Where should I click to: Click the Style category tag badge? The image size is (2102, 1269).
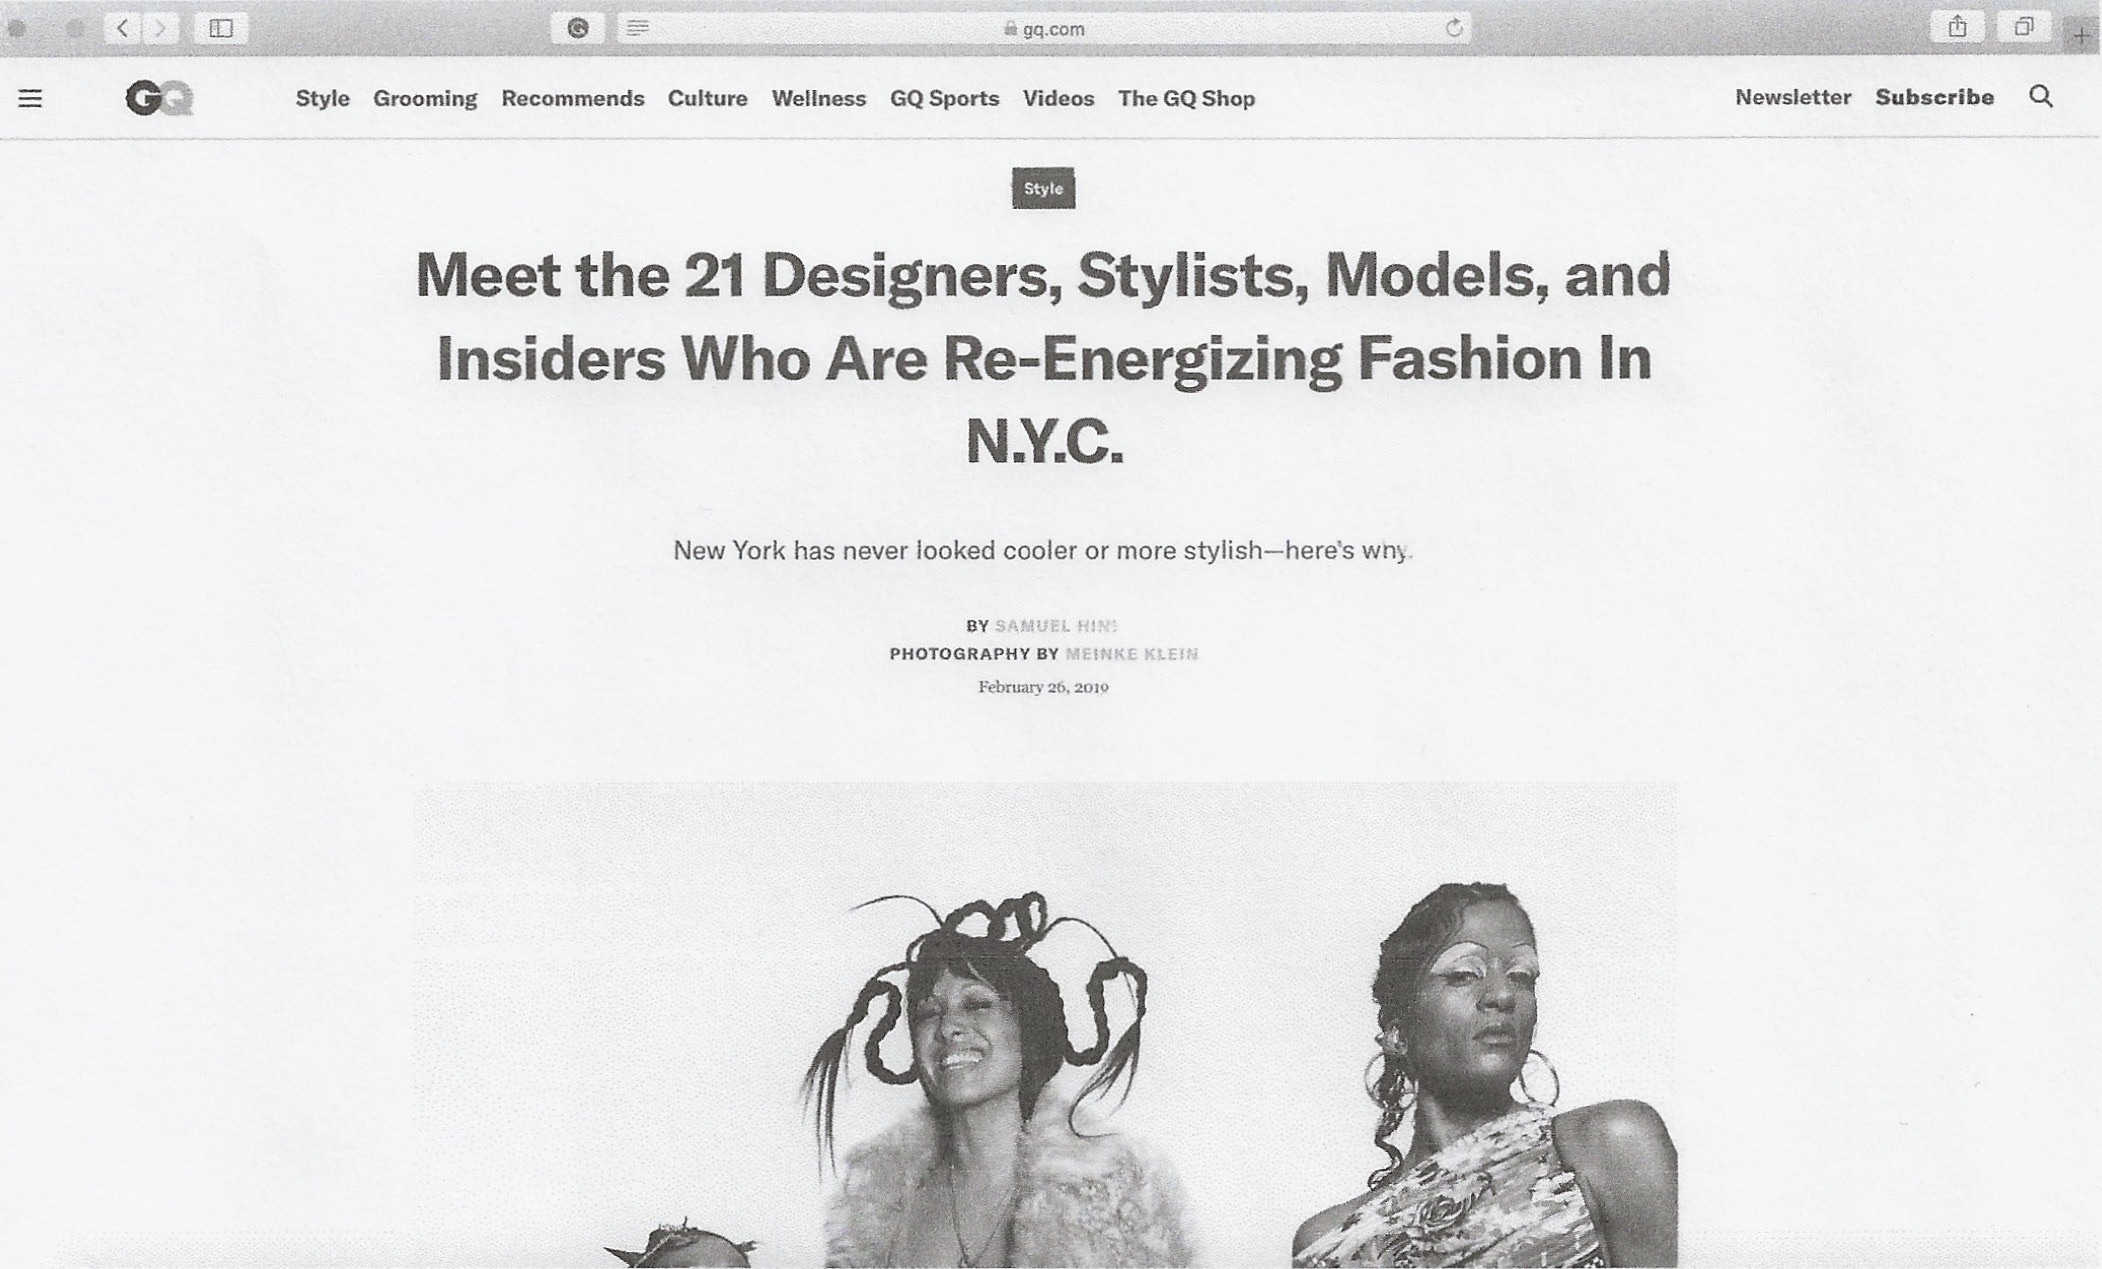click(1043, 188)
